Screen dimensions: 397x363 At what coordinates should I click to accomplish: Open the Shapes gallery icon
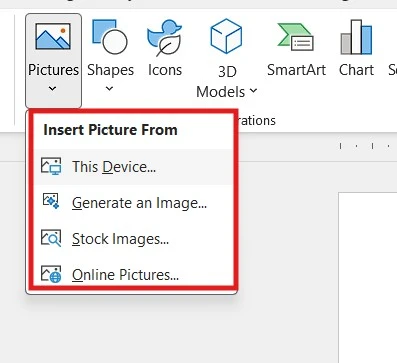110,37
